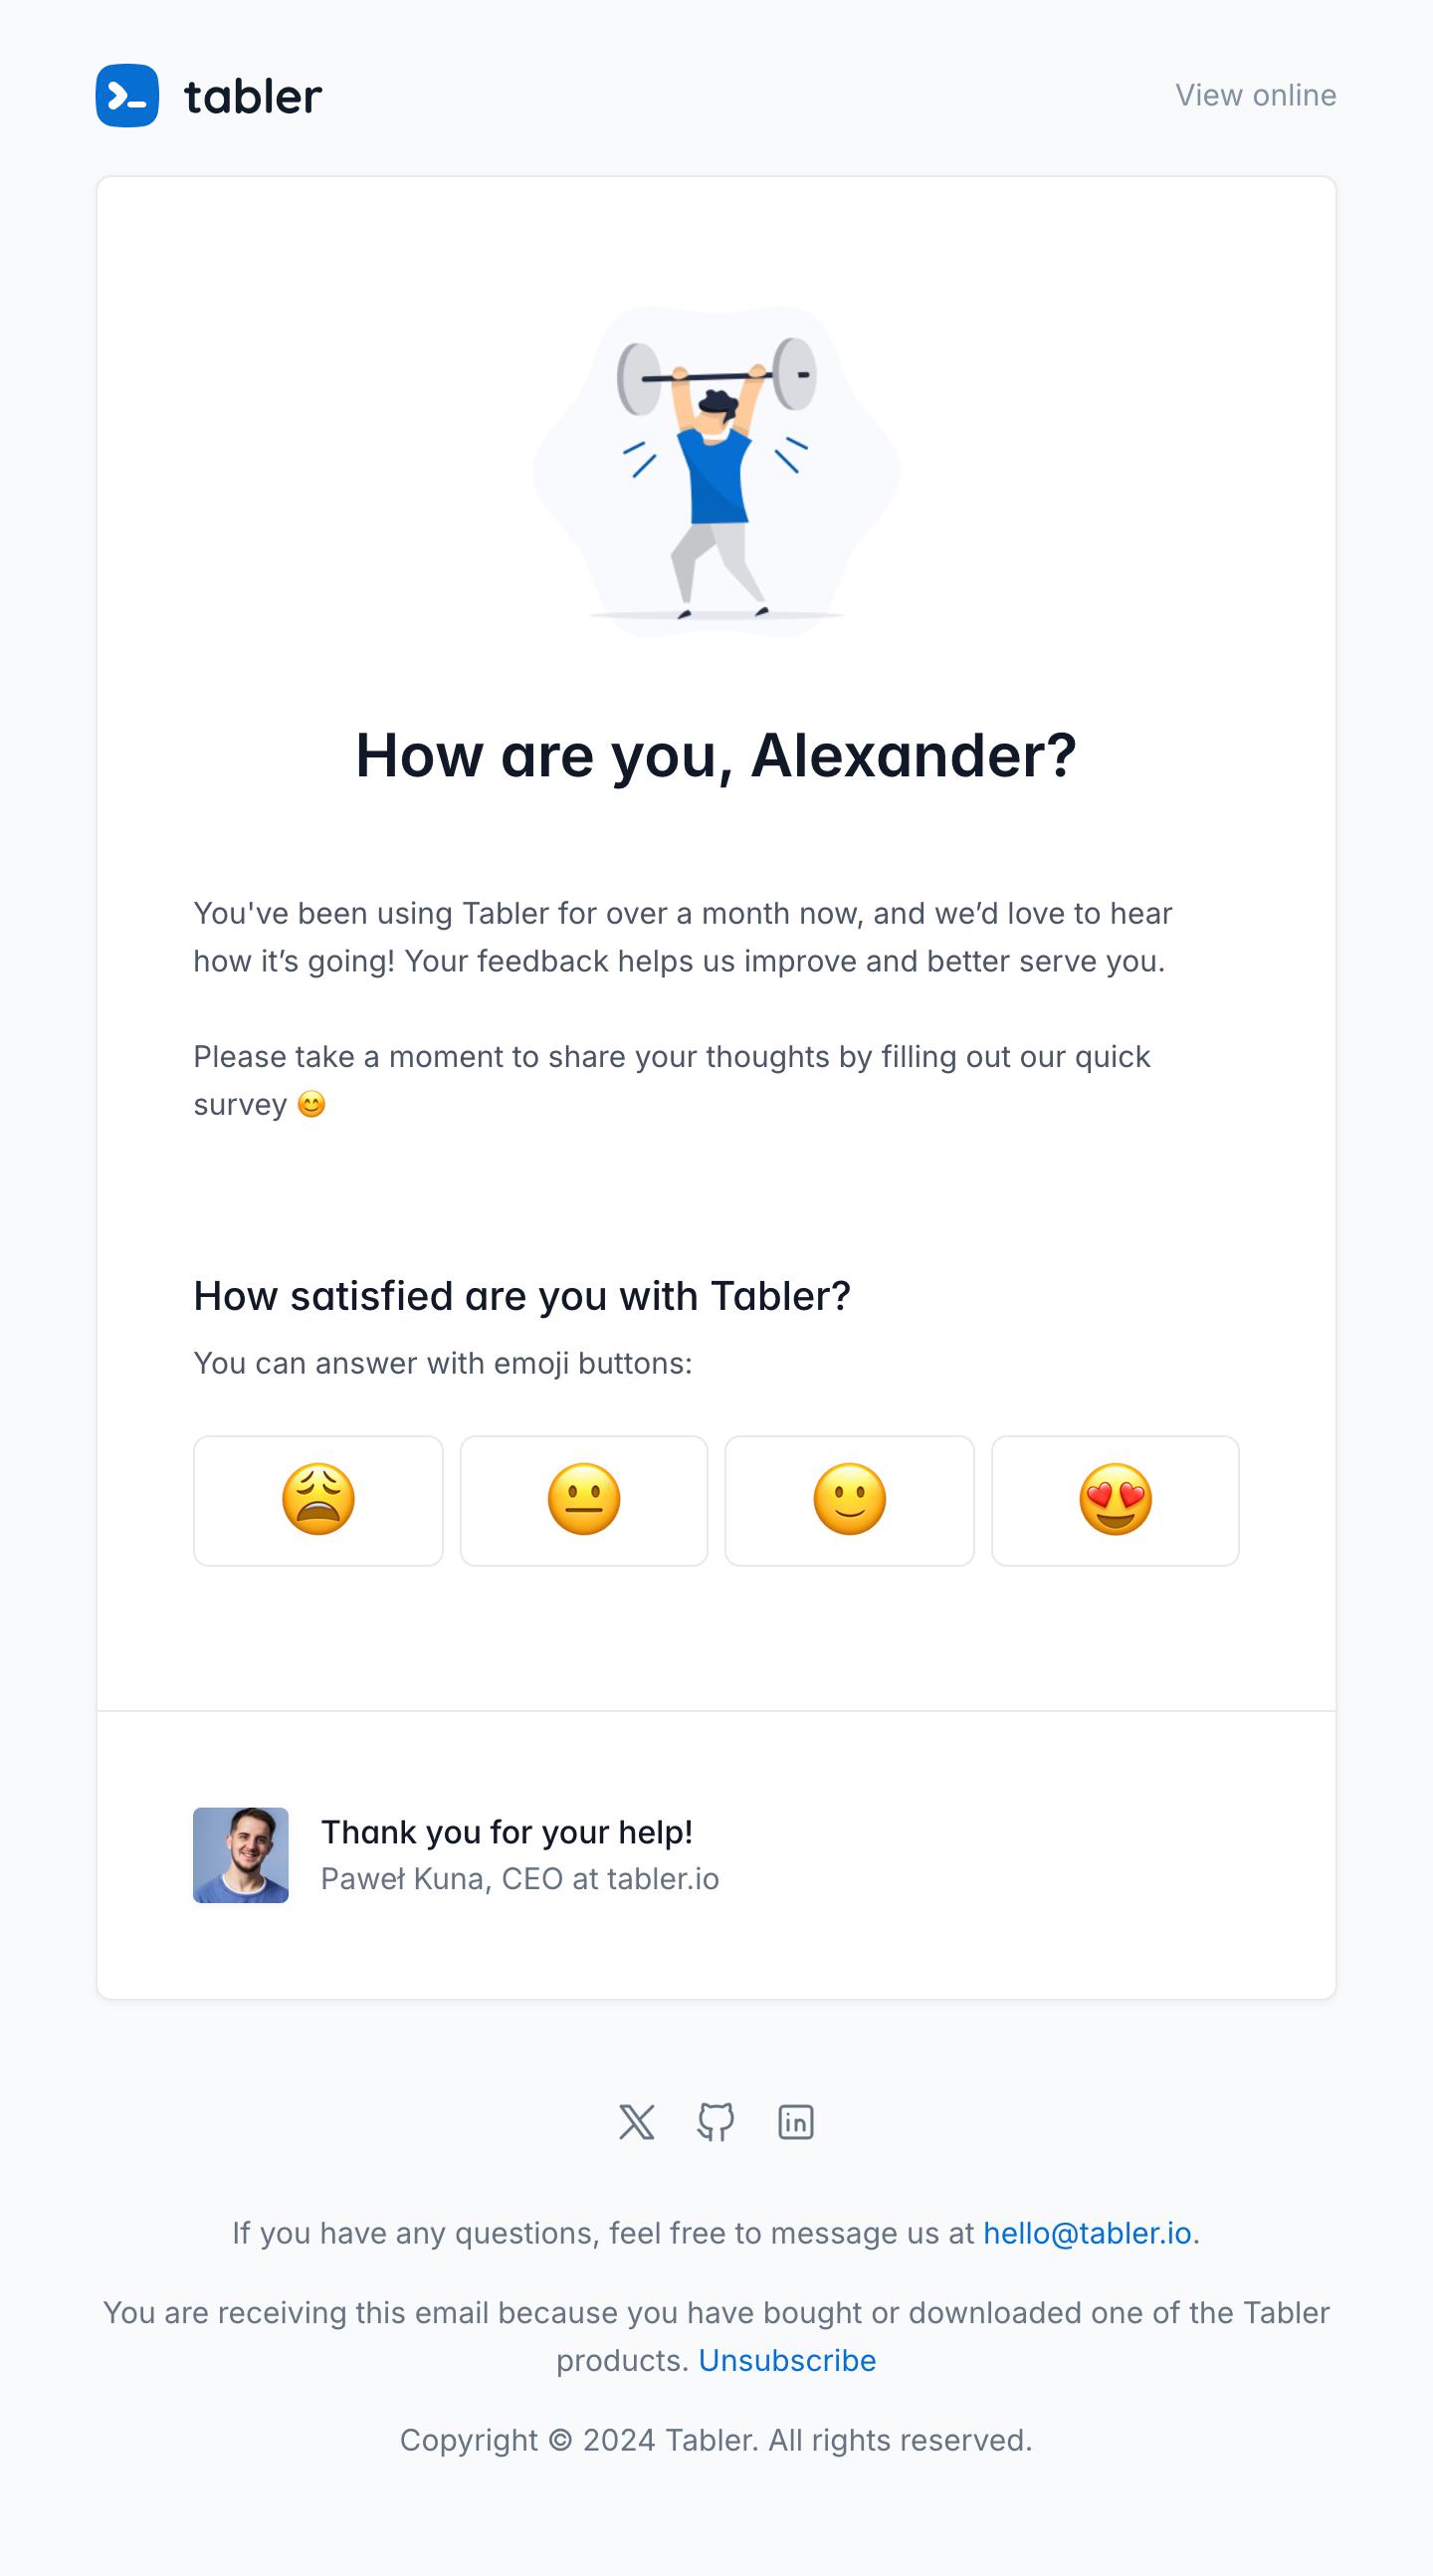Click the blue Tabler logo icon
This screenshot has width=1433, height=2576.
(x=127, y=96)
